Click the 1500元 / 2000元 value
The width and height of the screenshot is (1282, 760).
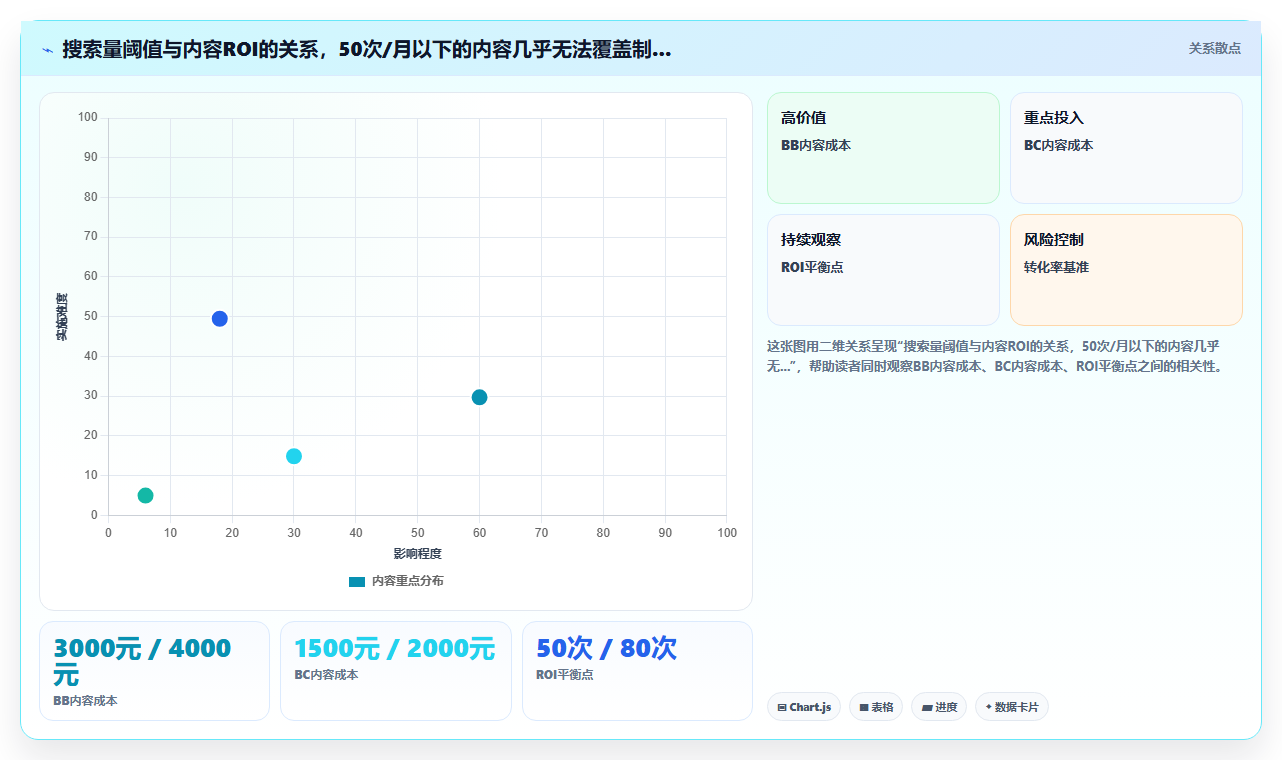pyautogui.click(x=394, y=648)
